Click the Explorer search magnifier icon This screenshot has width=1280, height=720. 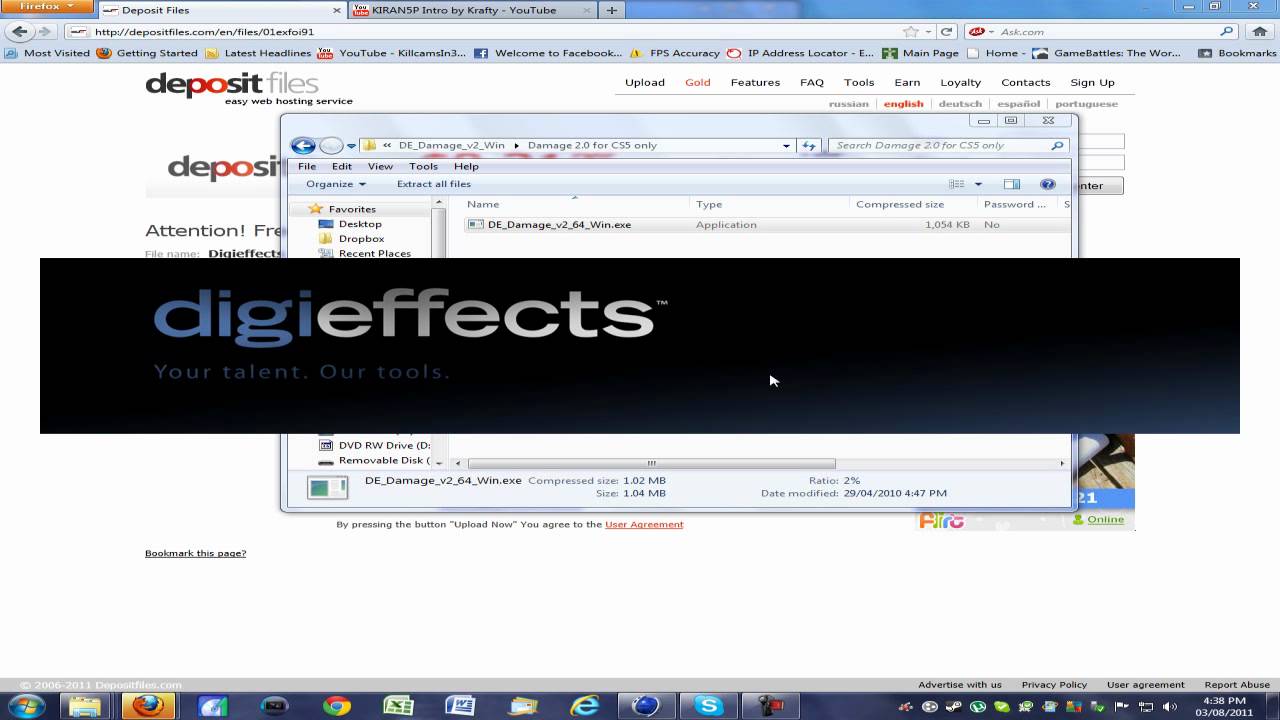(1057, 145)
